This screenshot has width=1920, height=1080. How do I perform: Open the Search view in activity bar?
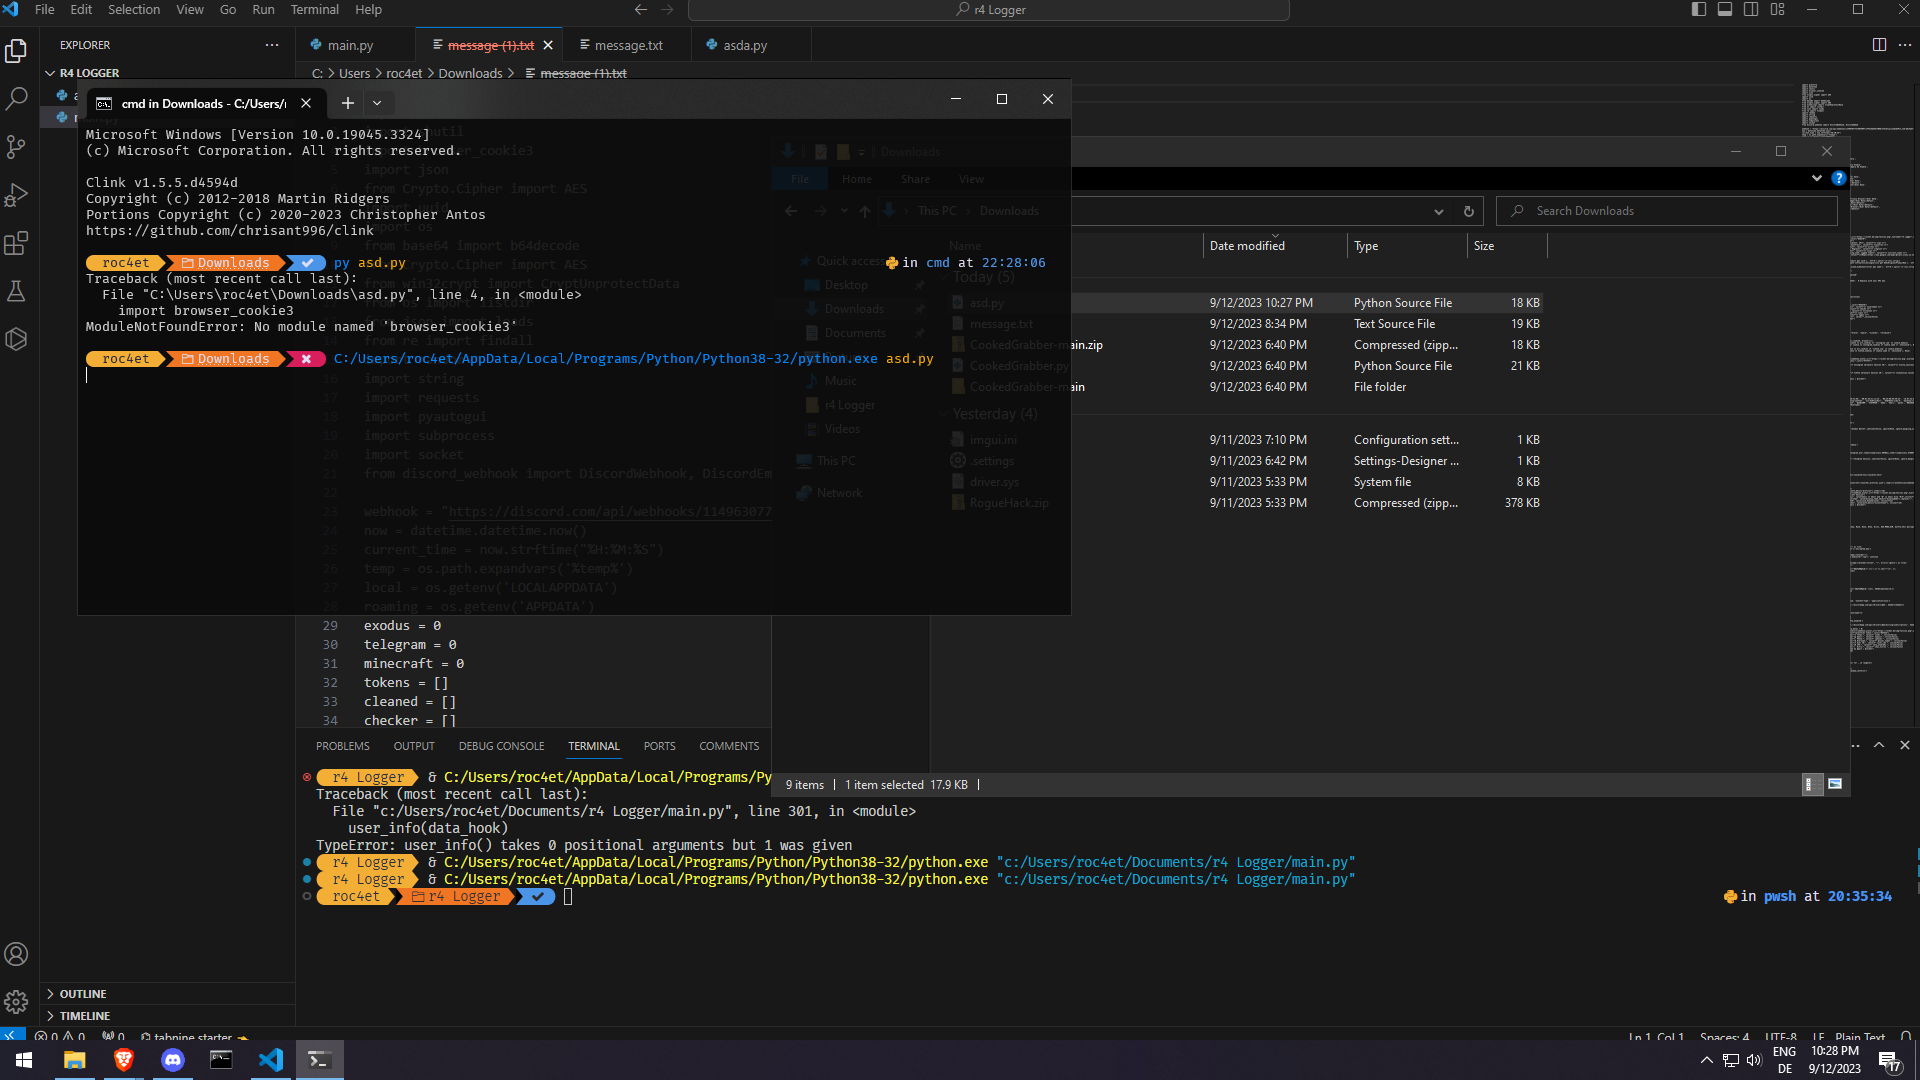pyautogui.click(x=16, y=99)
